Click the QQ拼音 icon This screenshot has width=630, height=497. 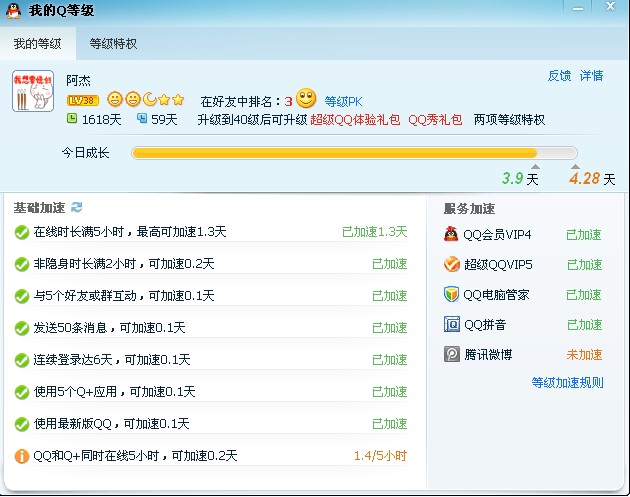(452, 324)
